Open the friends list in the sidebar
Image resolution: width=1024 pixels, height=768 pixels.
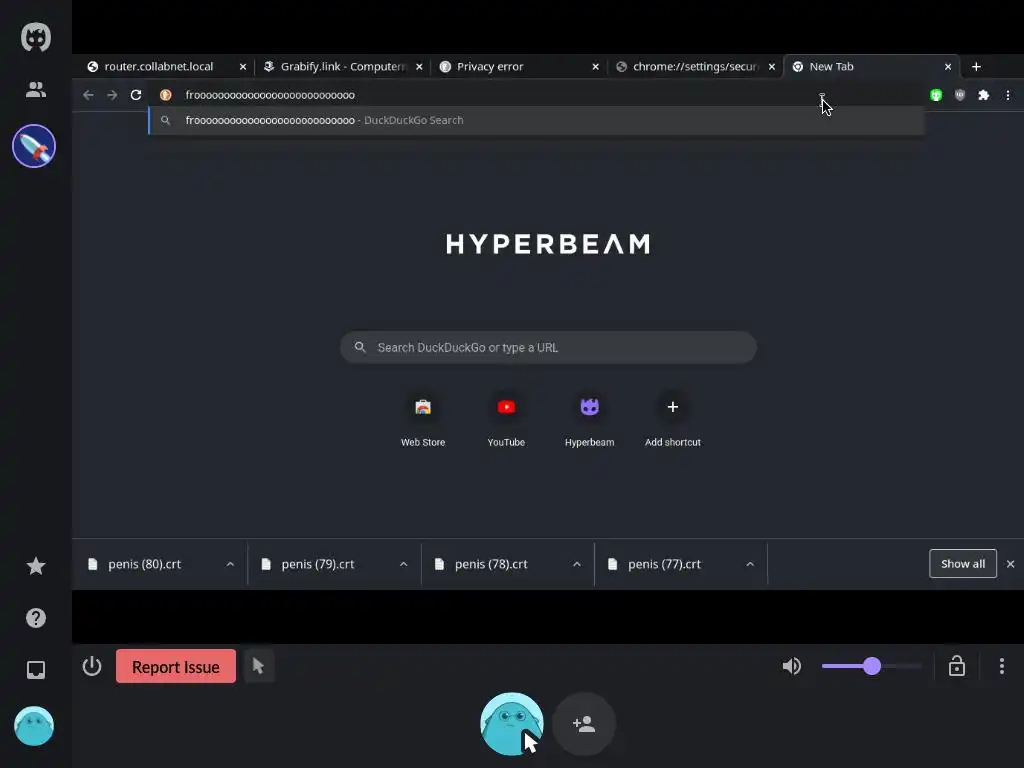[36, 89]
